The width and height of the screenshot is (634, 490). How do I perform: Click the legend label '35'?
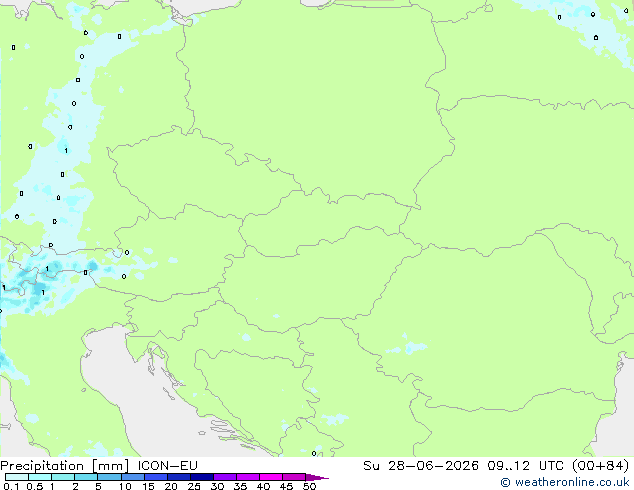(240, 486)
